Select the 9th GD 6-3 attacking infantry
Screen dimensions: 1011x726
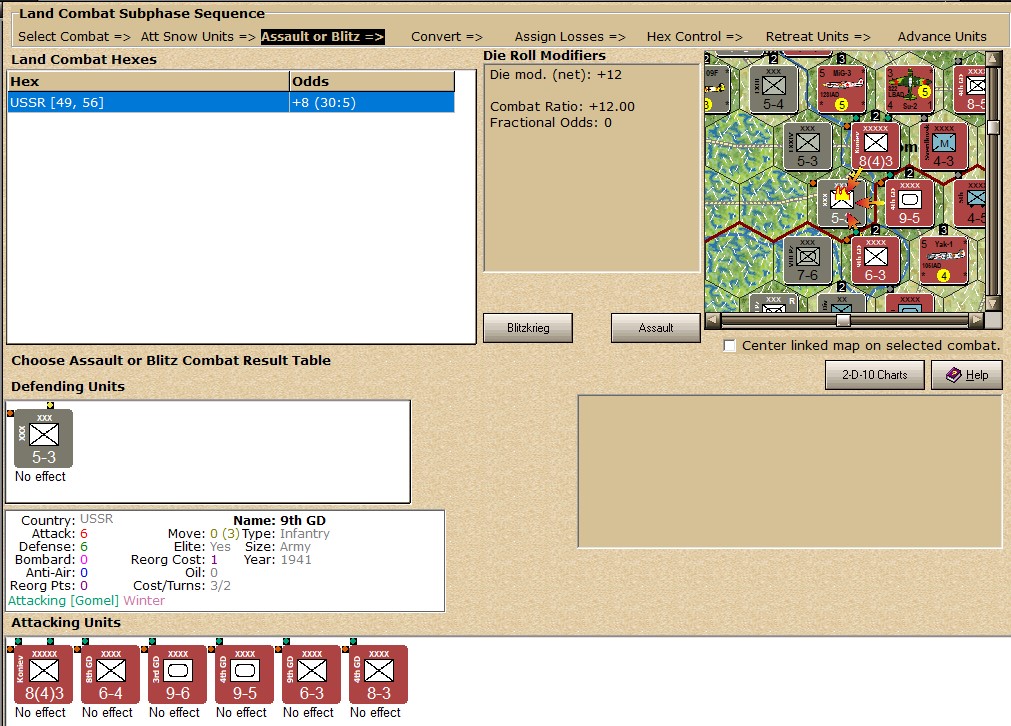[x=311, y=674]
